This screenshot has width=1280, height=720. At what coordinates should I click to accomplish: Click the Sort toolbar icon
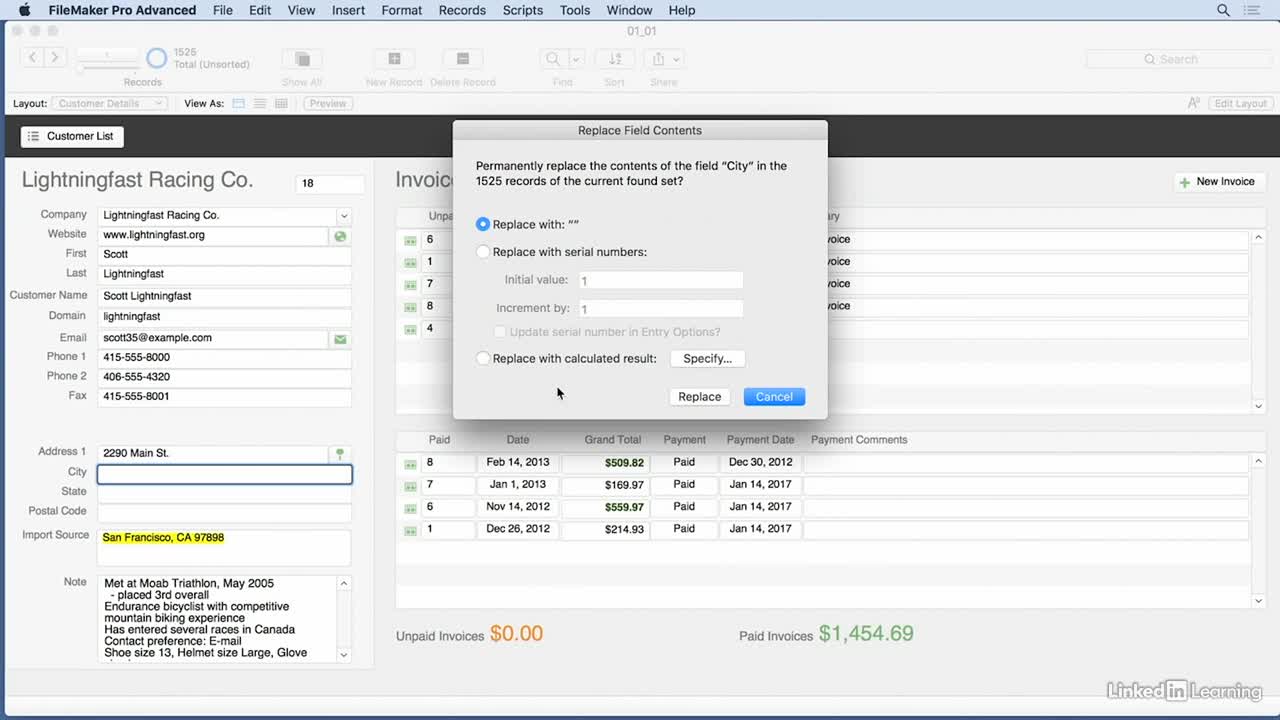[x=615, y=59]
